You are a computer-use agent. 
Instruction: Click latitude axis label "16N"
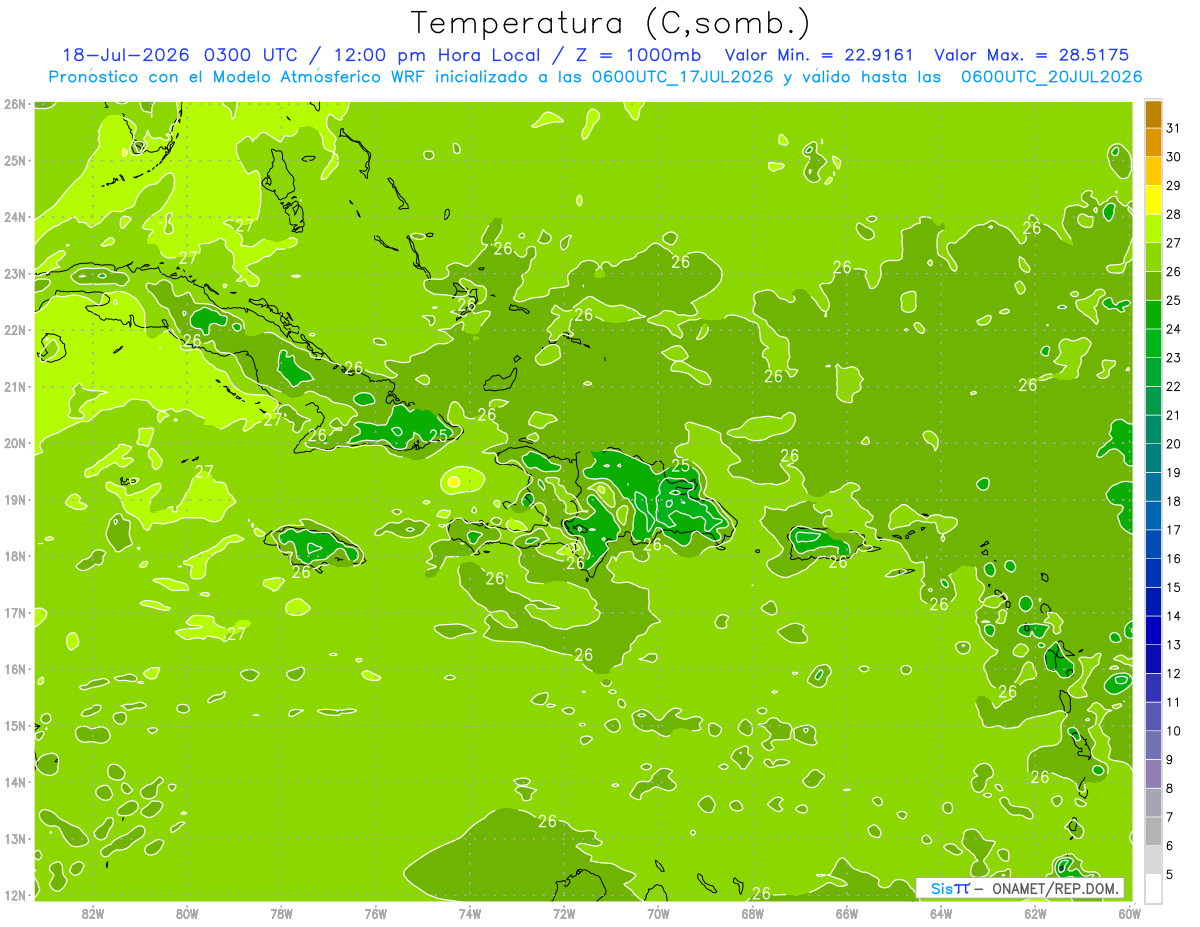[14, 669]
